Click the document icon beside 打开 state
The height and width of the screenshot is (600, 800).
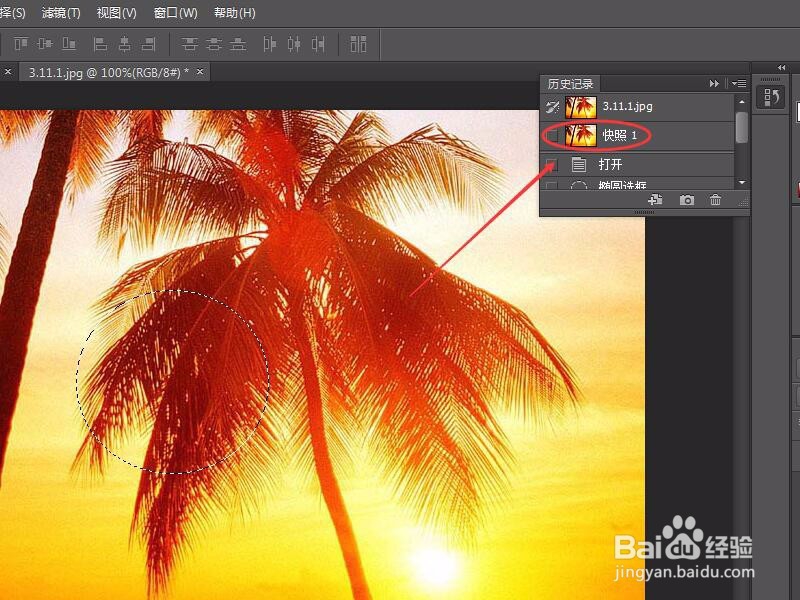pyautogui.click(x=579, y=164)
